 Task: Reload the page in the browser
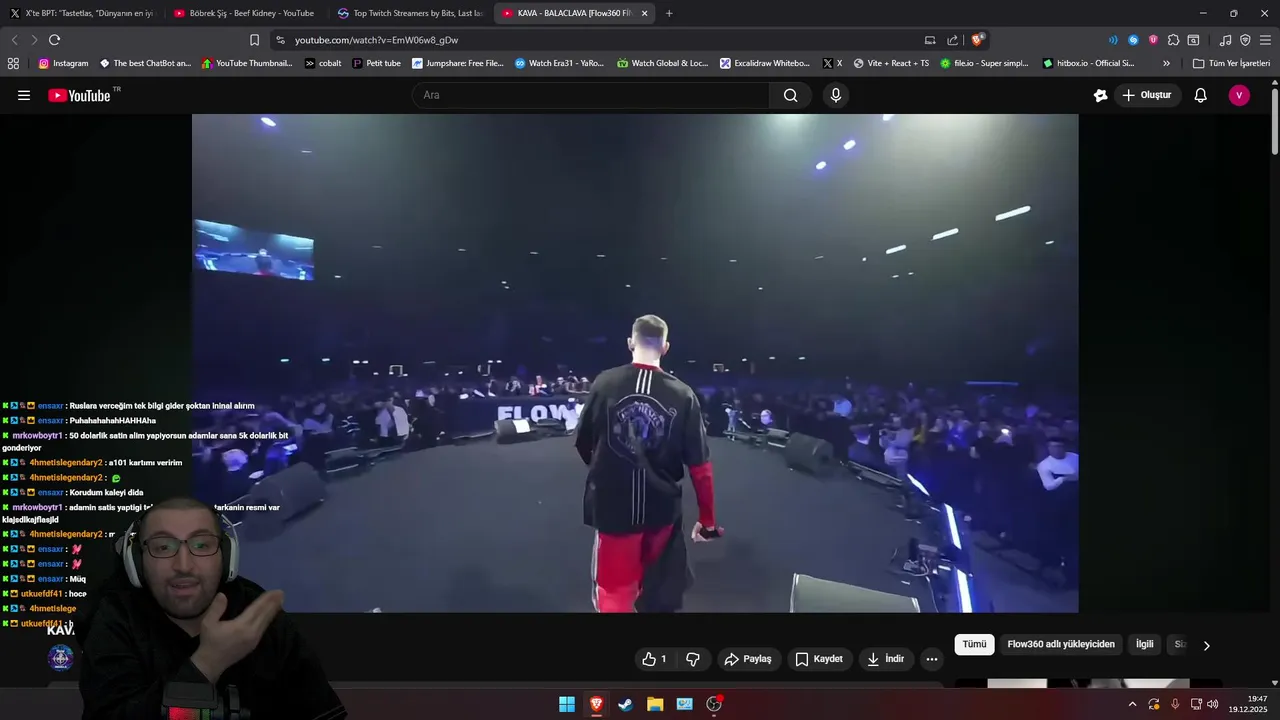[54, 40]
